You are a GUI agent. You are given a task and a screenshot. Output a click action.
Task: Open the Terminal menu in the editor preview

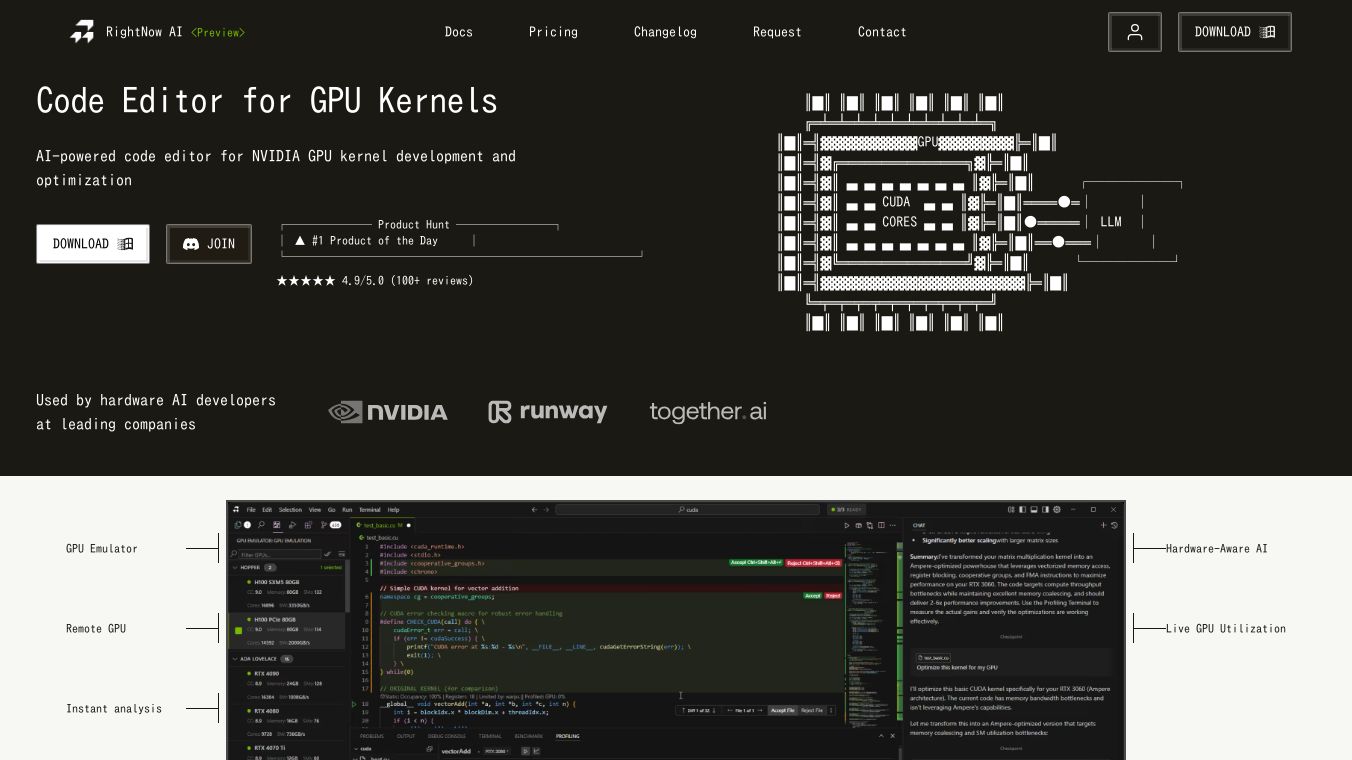[x=370, y=510]
